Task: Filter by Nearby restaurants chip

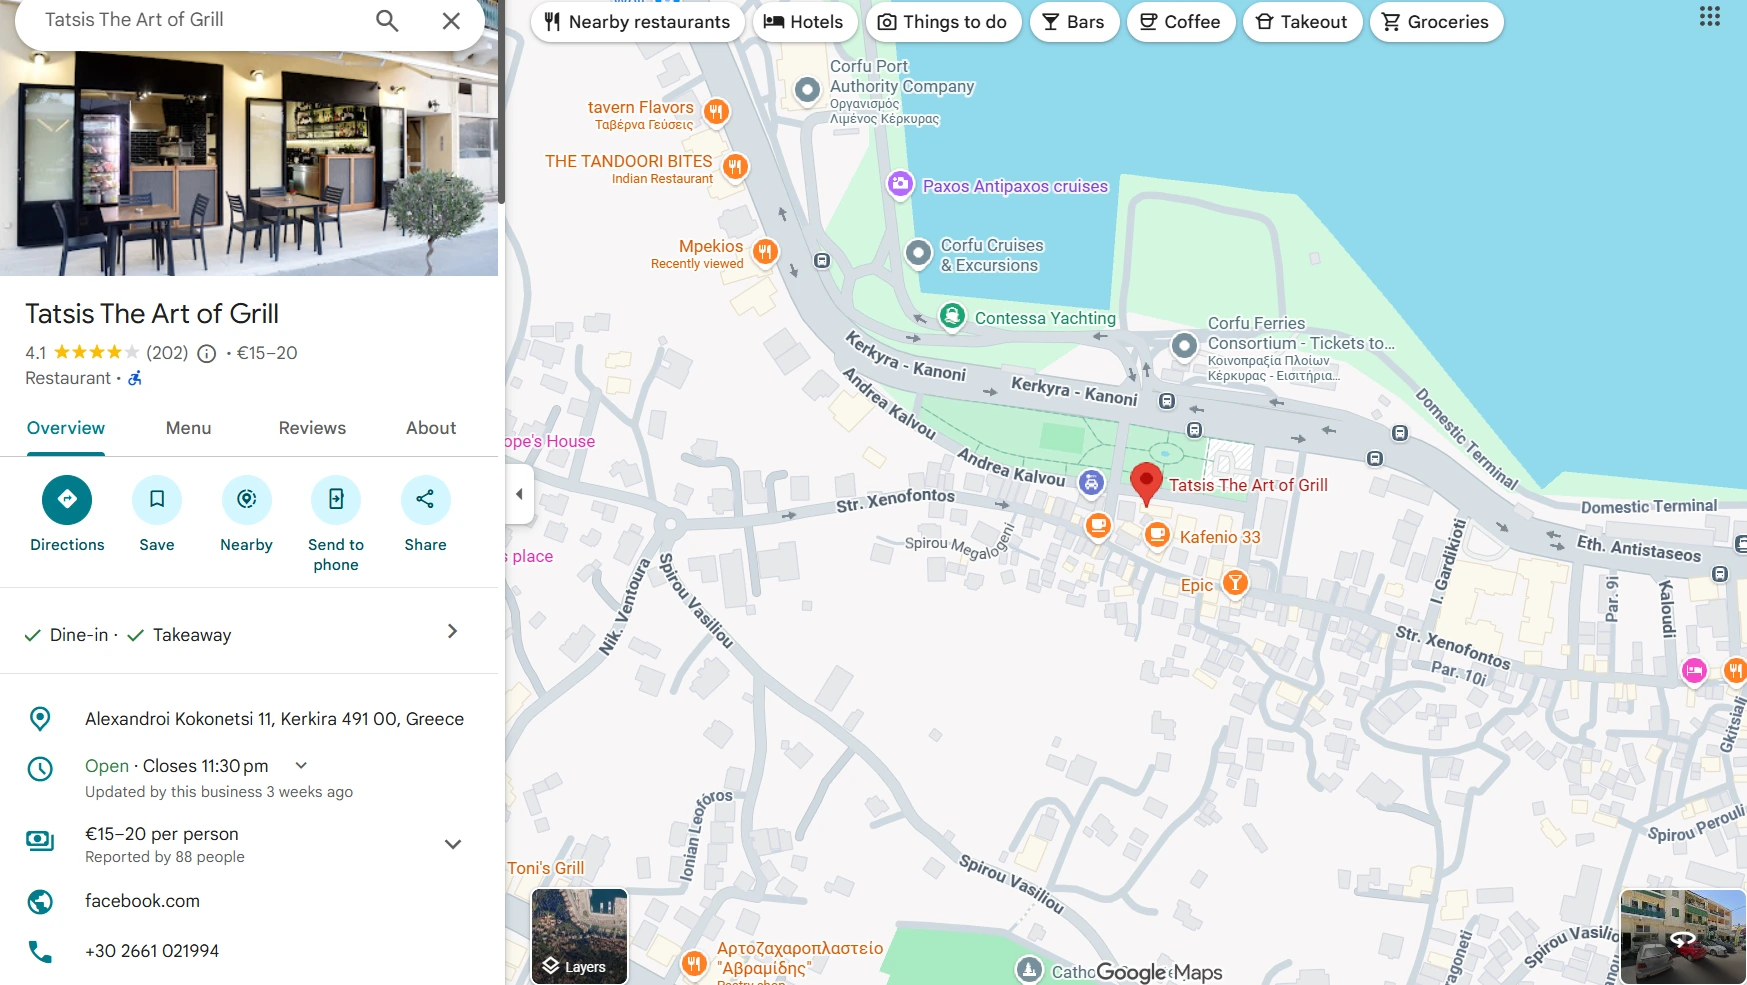Action: [x=638, y=22]
